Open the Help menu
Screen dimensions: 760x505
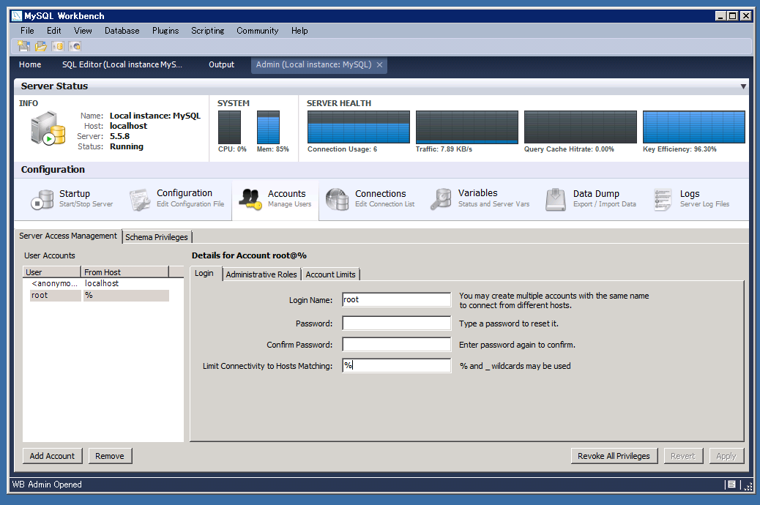click(x=300, y=31)
